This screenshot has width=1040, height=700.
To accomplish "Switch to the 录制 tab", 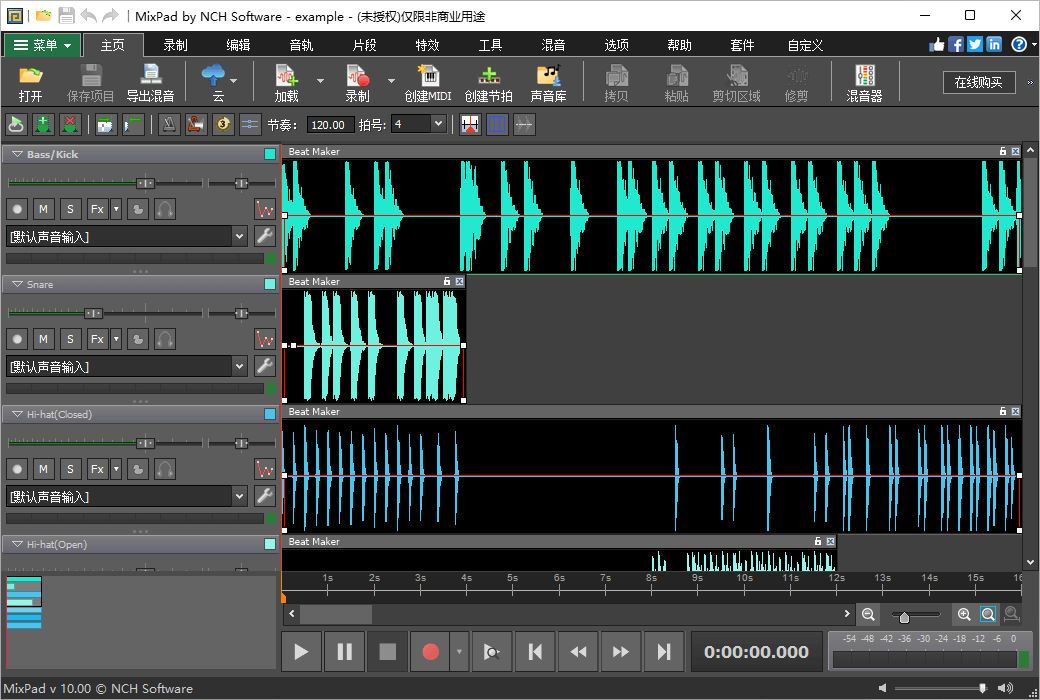I will click(x=176, y=45).
